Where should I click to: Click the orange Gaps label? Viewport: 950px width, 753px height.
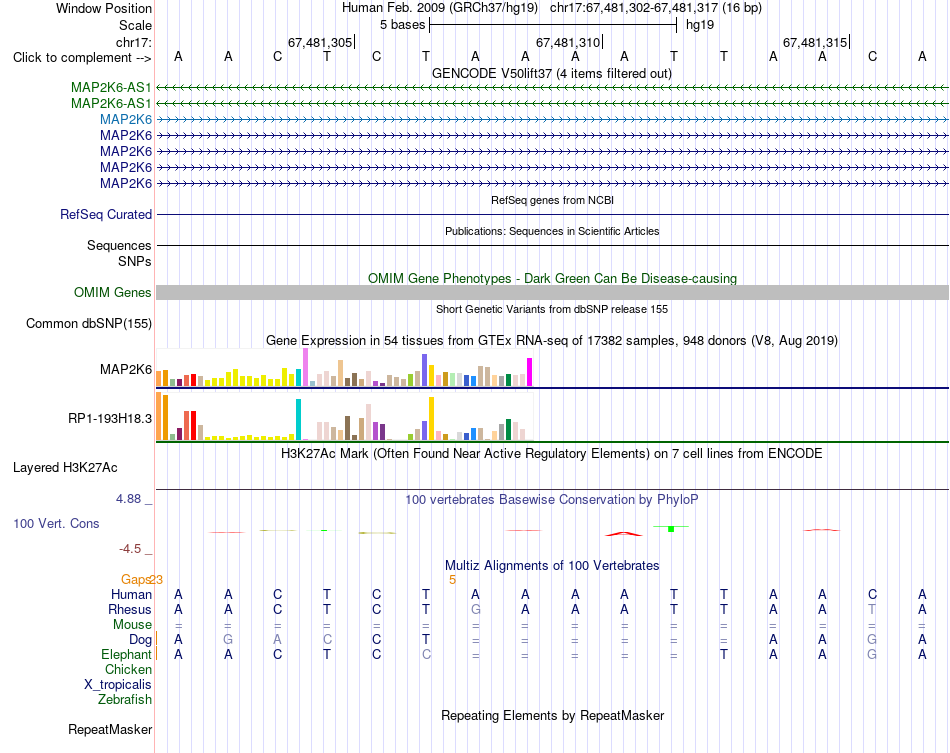[135, 580]
